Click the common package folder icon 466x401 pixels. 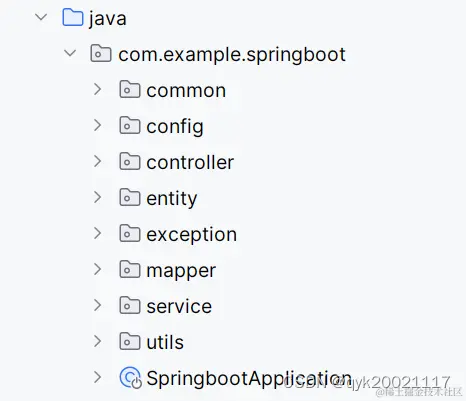(130, 89)
